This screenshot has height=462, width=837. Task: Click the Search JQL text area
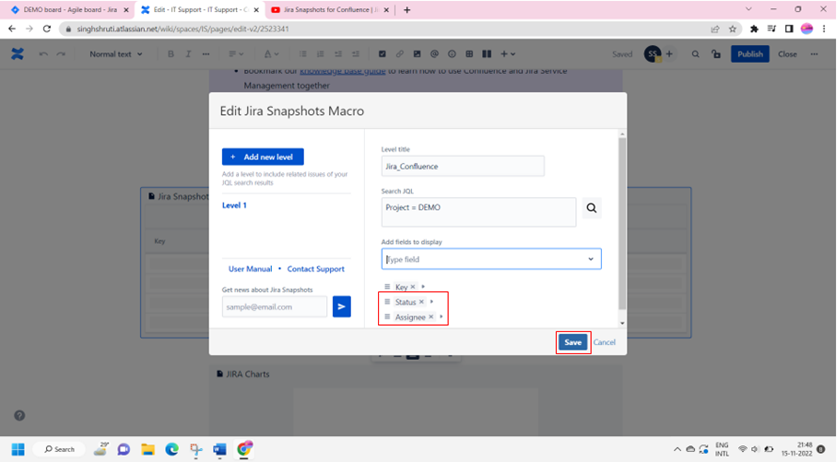(x=479, y=212)
